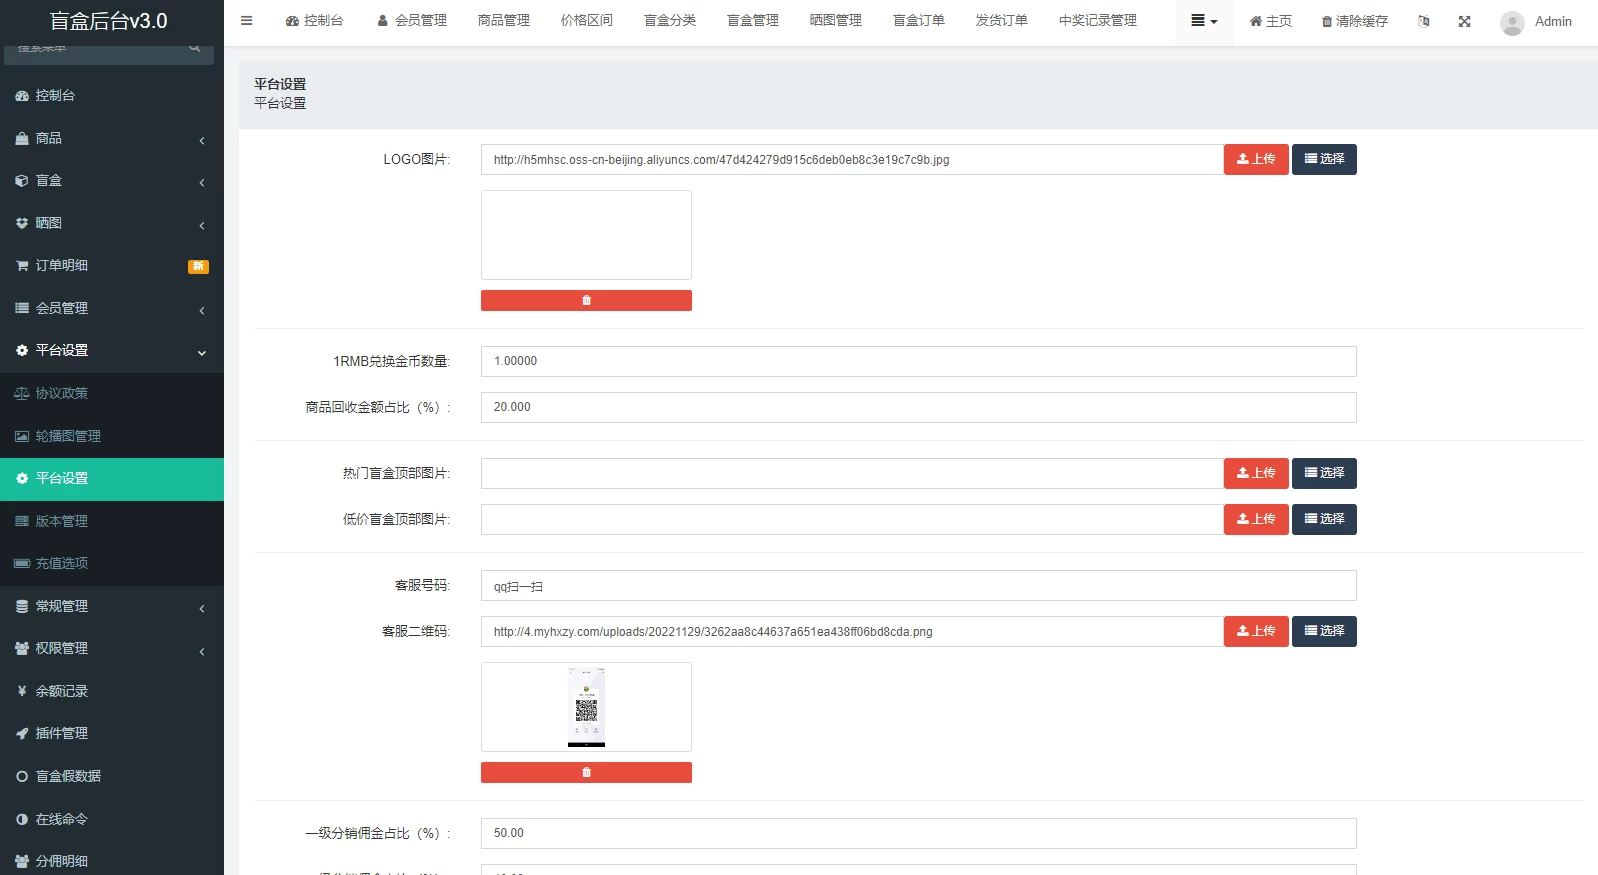Click 选择 button for 客服二维码
Screen dimensions: 1598x875
(x=1324, y=631)
